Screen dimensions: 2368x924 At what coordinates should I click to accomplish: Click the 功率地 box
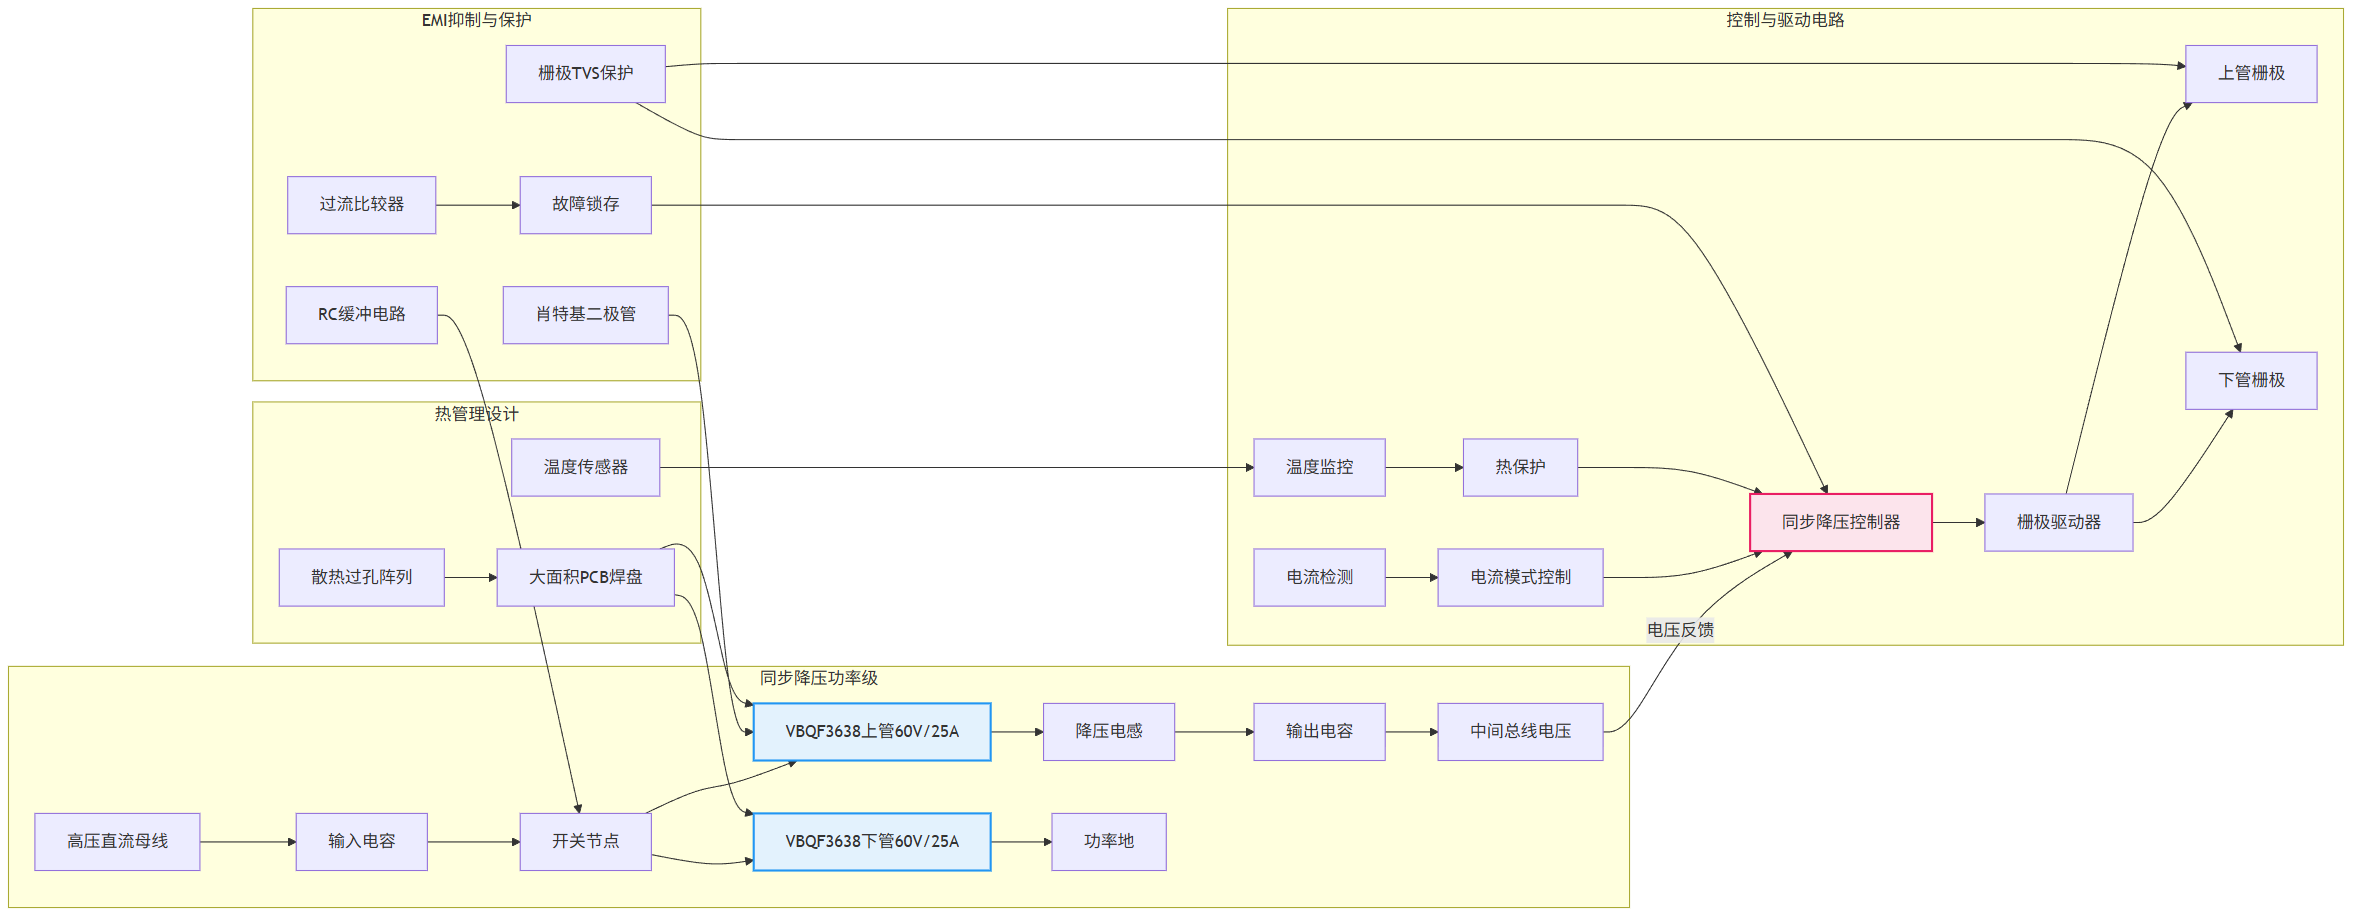pyautogui.click(x=1109, y=842)
